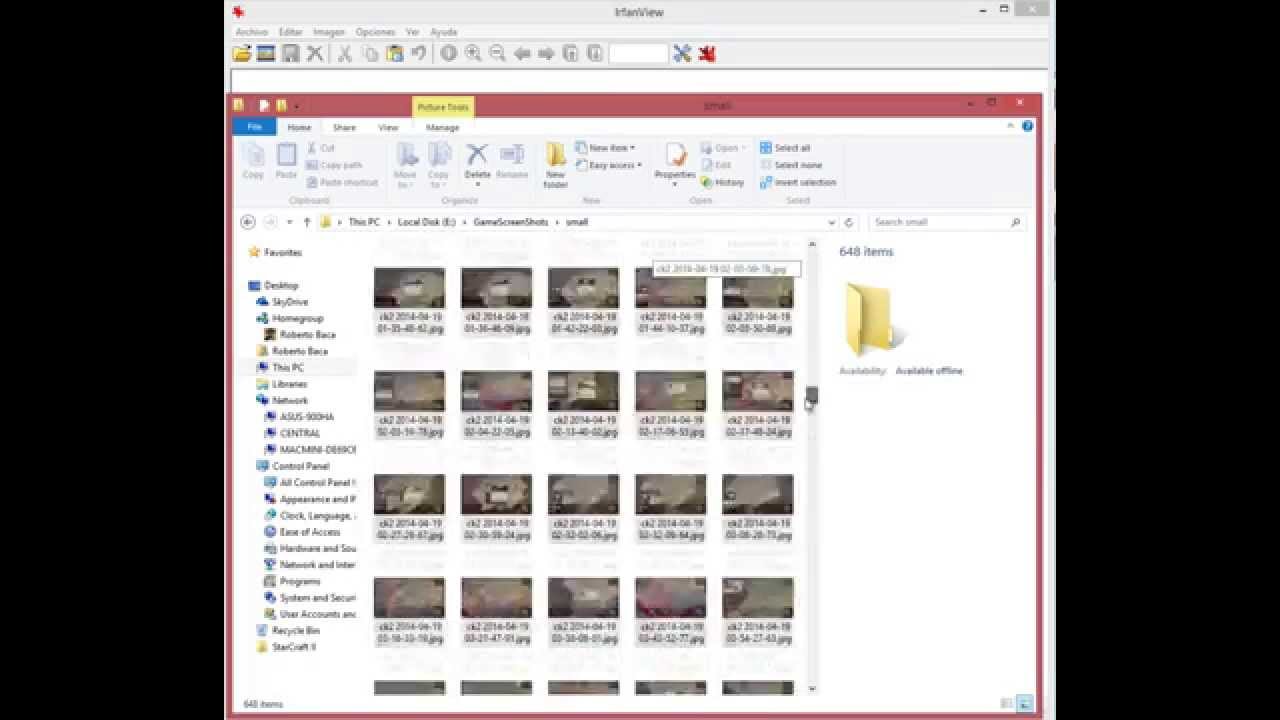Refresh the small folder view
1280x720 pixels.
pos(849,222)
